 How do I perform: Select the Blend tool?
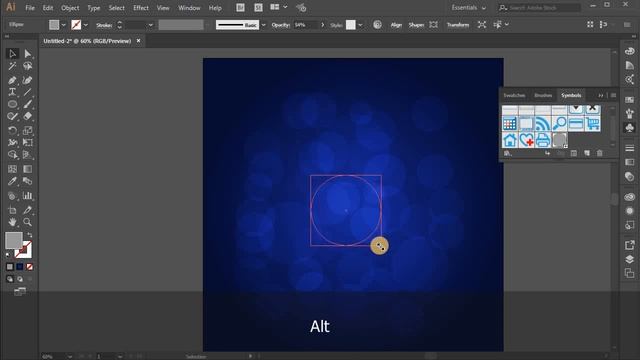point(27,181)
